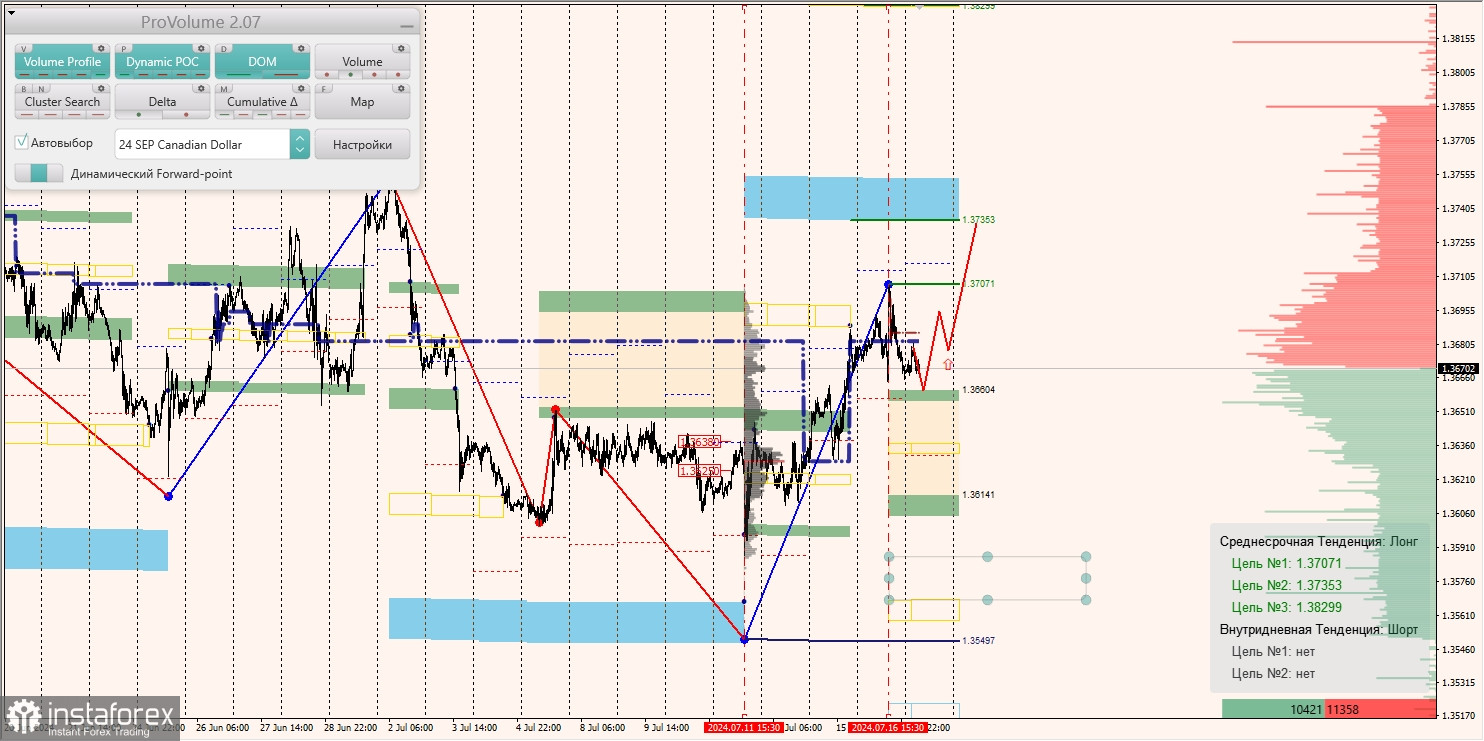Screen dimensions: 1484x741
Task: Click the 1.37071 target level label
Action: (978, 284)
